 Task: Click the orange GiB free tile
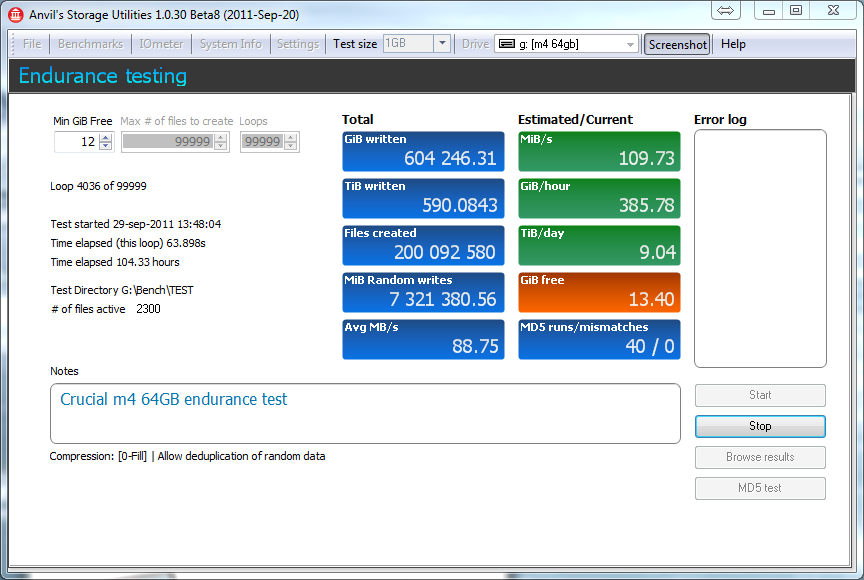(600, 292)
